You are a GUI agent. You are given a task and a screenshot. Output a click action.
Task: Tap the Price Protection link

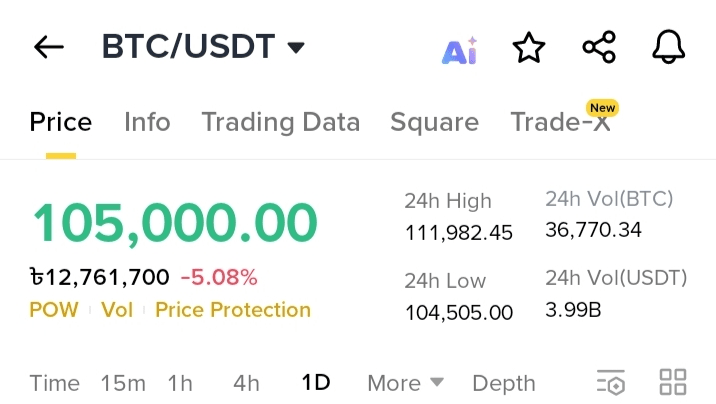coord(233,310)
